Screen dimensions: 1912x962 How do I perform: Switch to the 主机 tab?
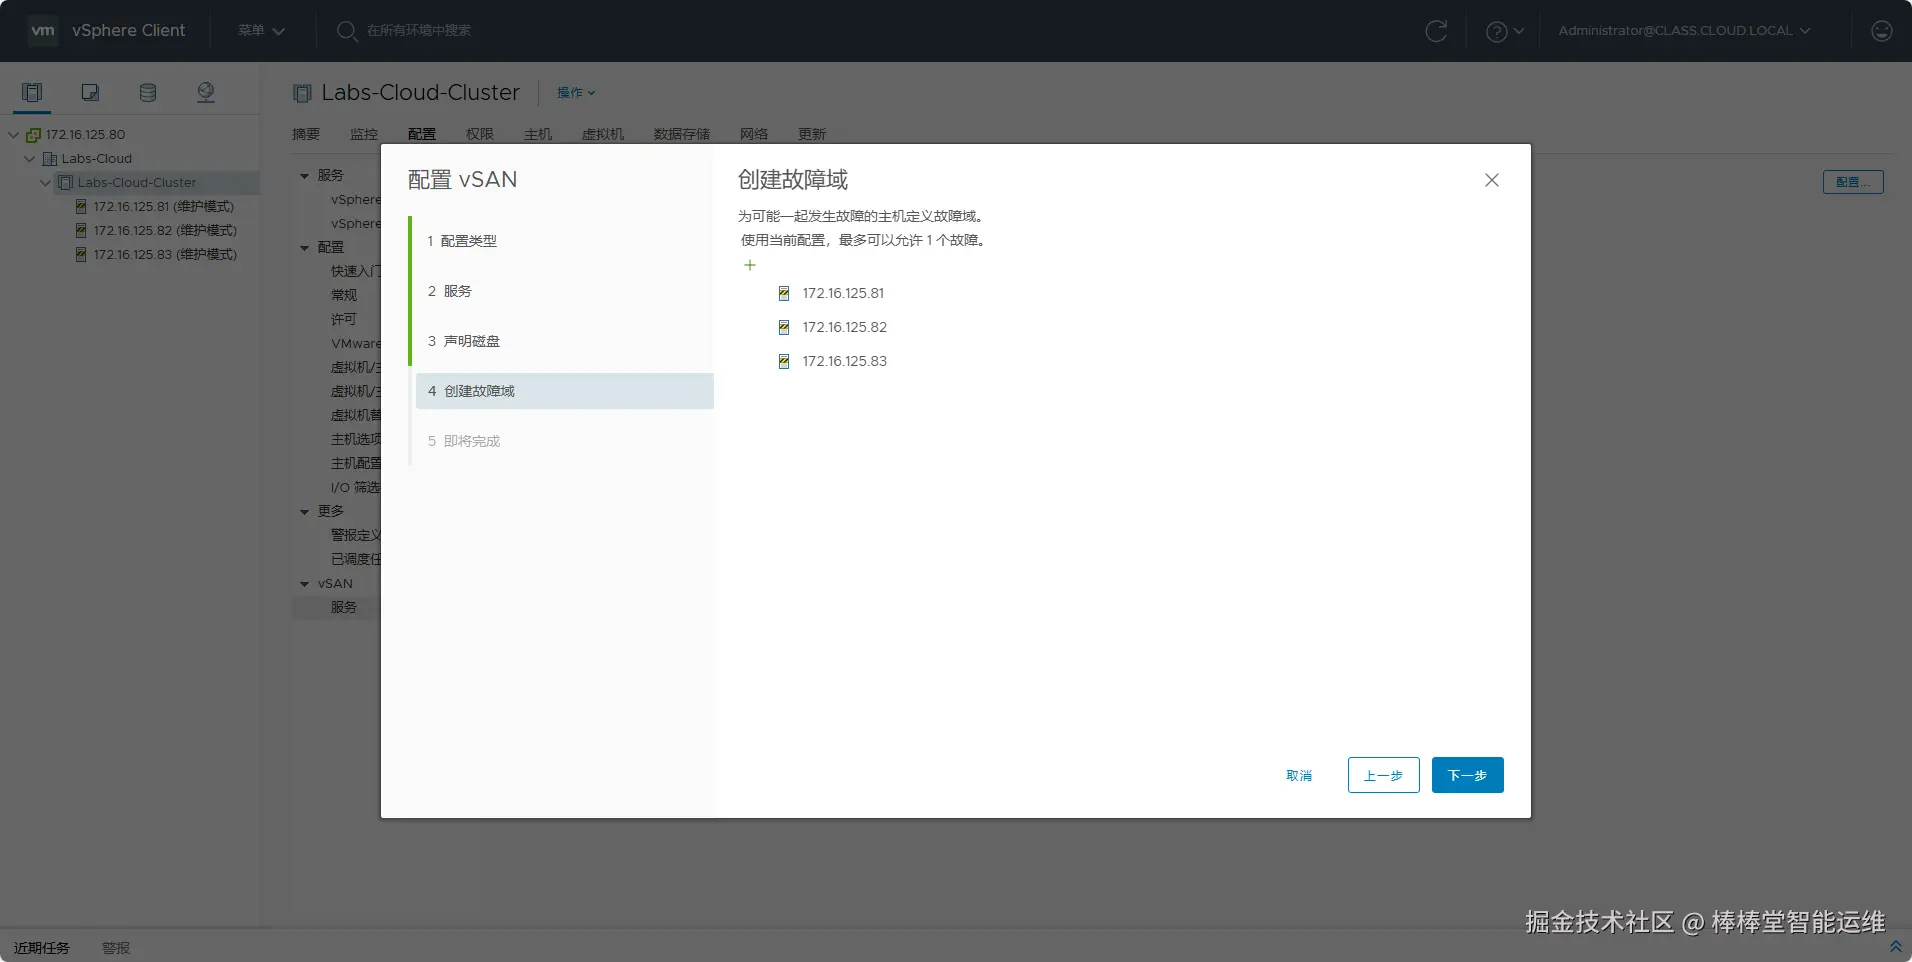pos(538,134)
